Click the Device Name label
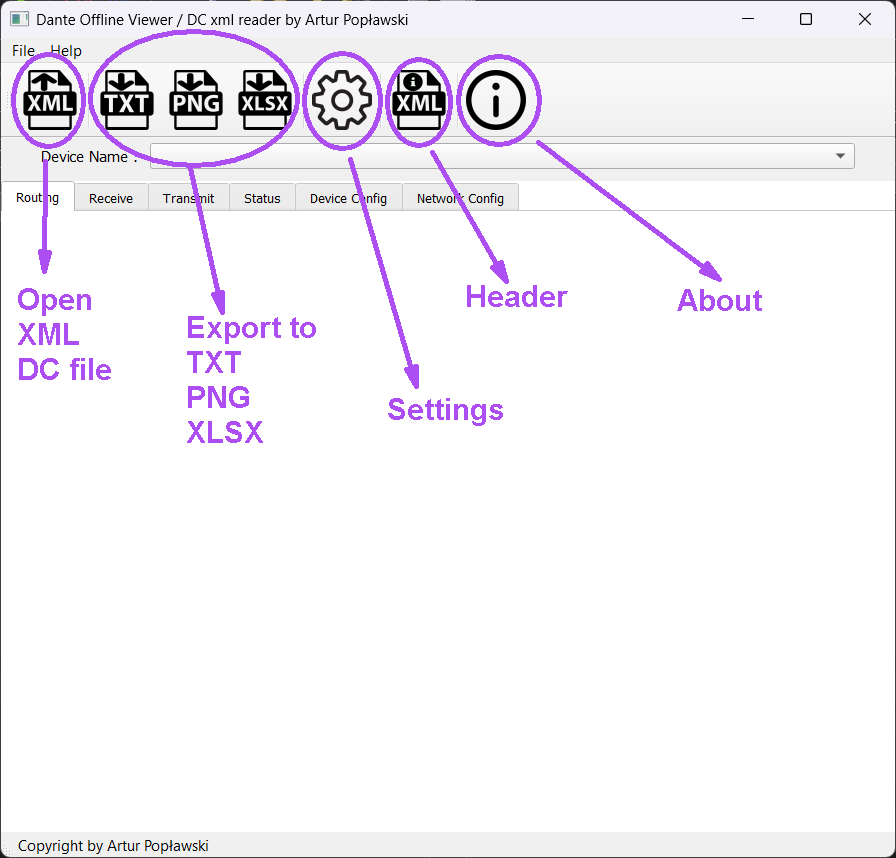Screen dimensions: 896x858 point(89,157)
